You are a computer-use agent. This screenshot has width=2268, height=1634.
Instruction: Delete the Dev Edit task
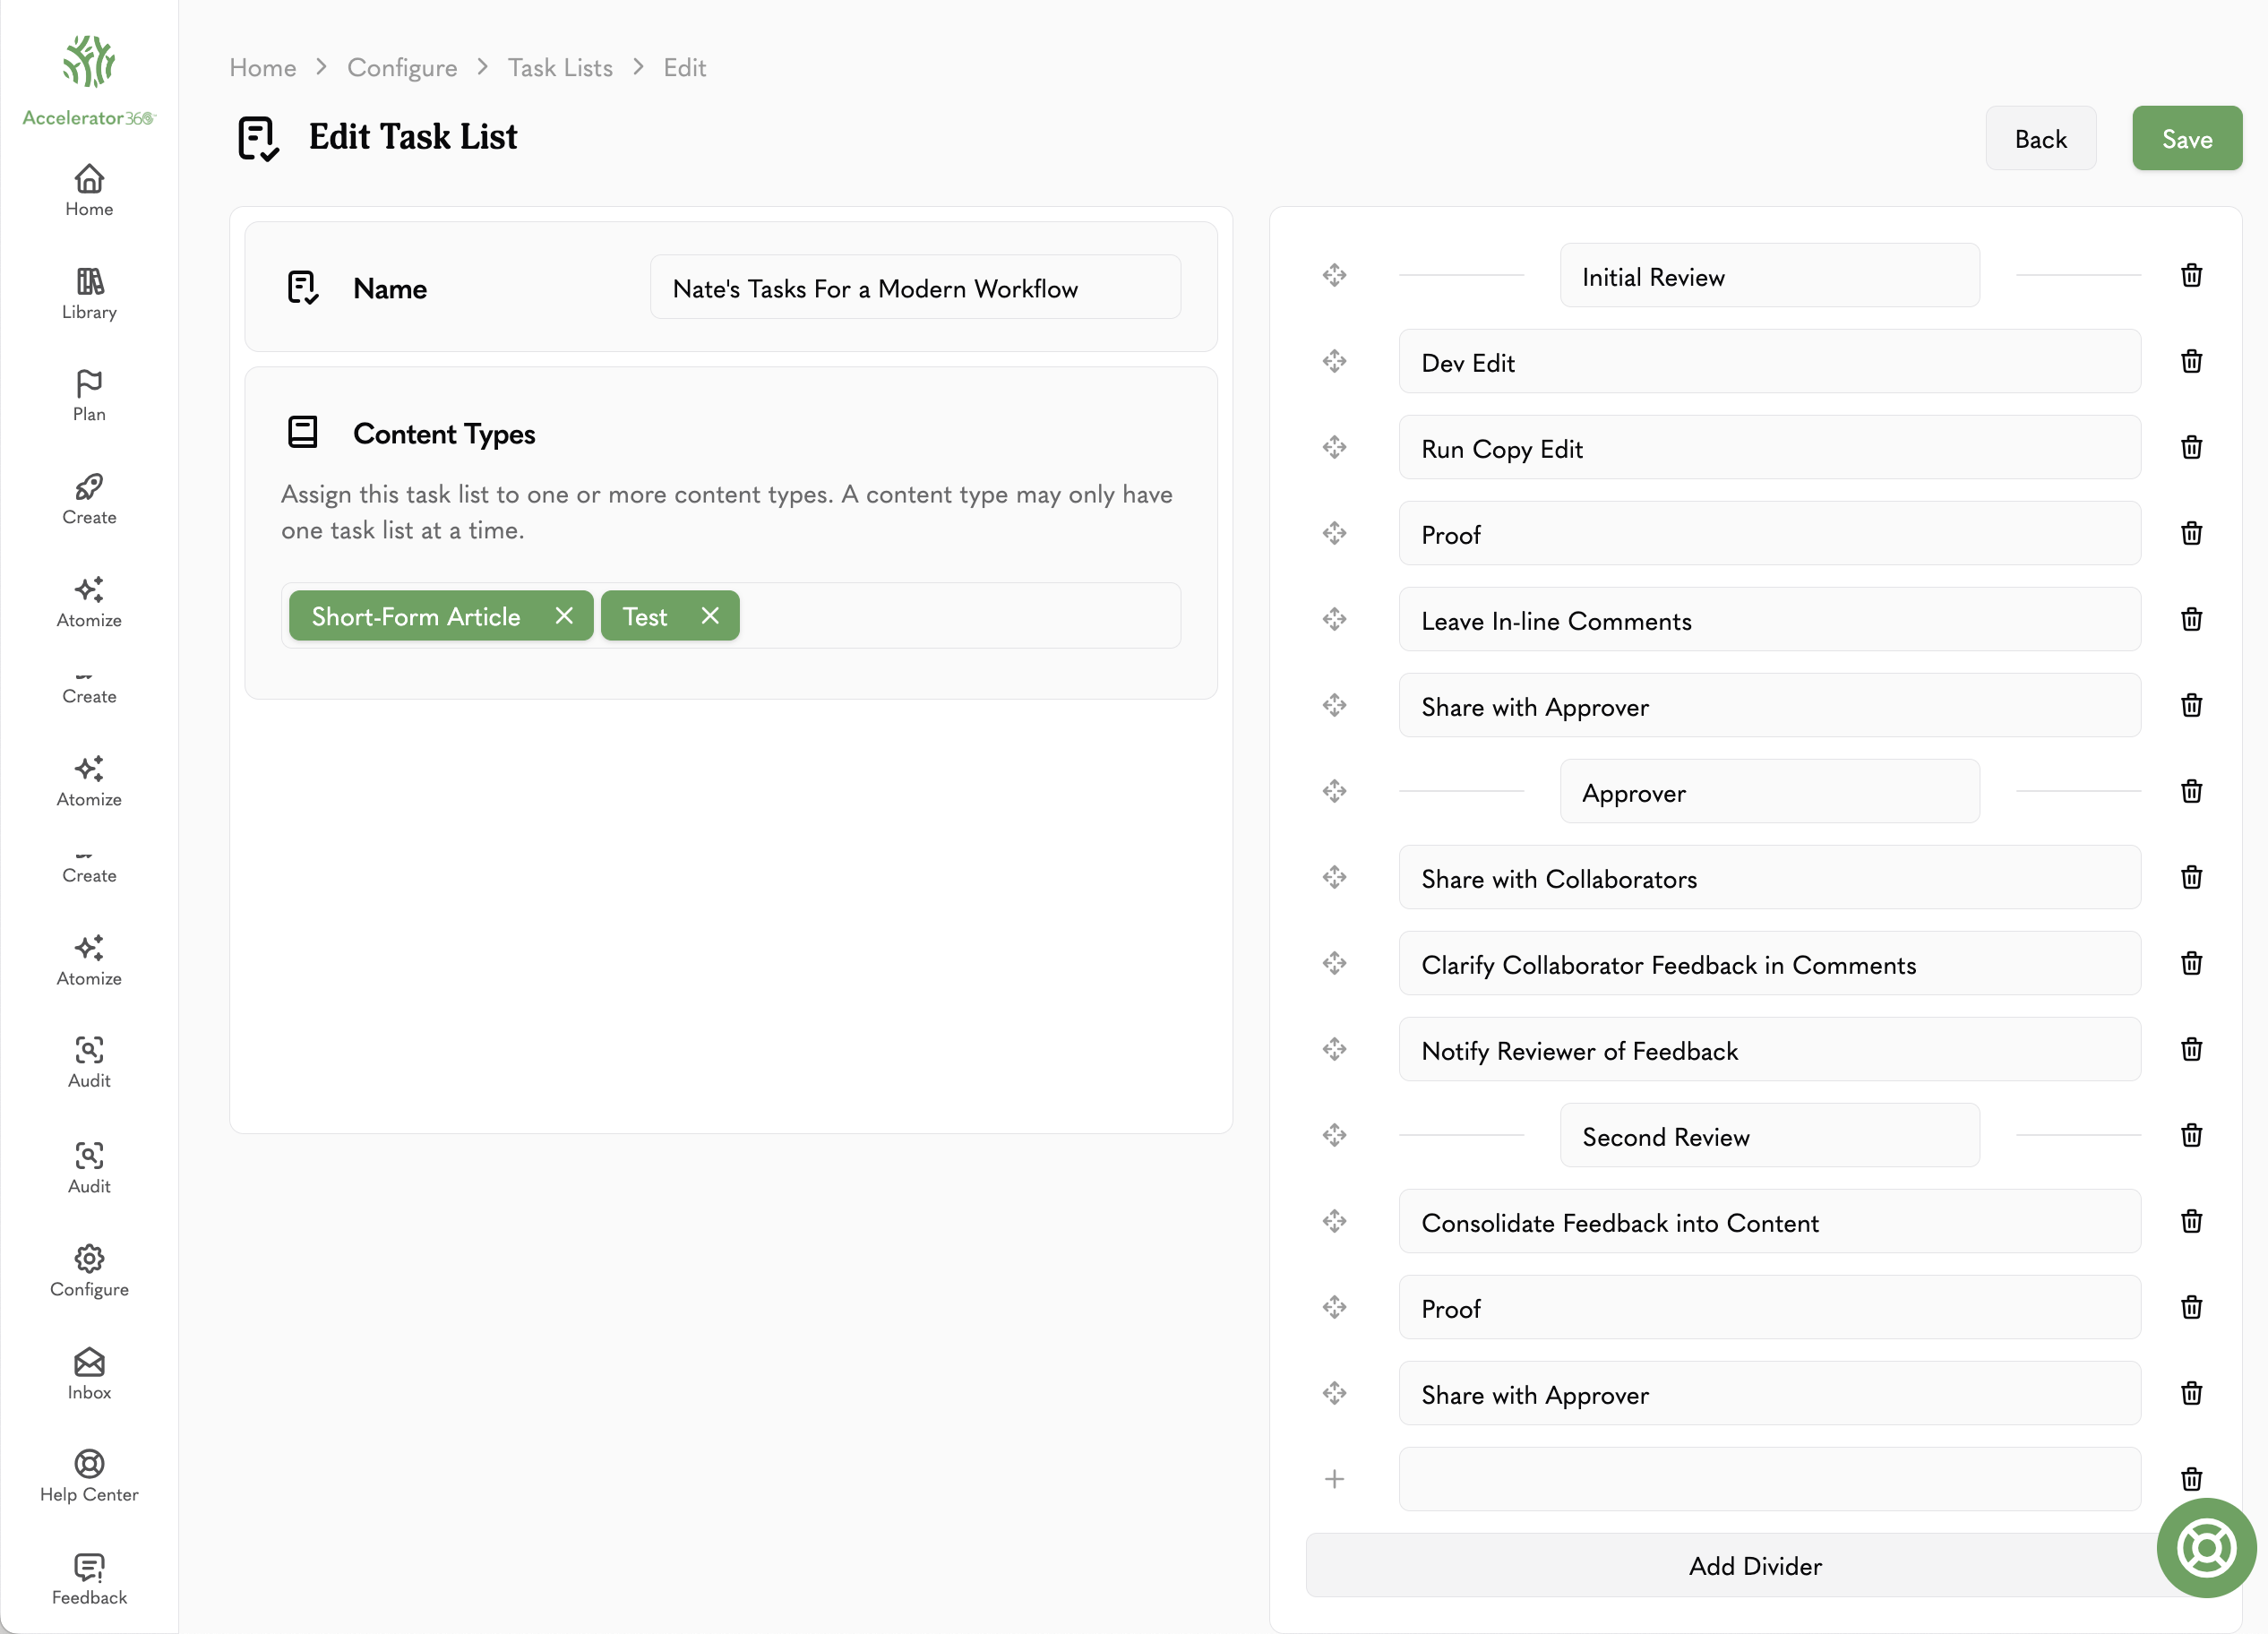click(x=2191, y=361)
